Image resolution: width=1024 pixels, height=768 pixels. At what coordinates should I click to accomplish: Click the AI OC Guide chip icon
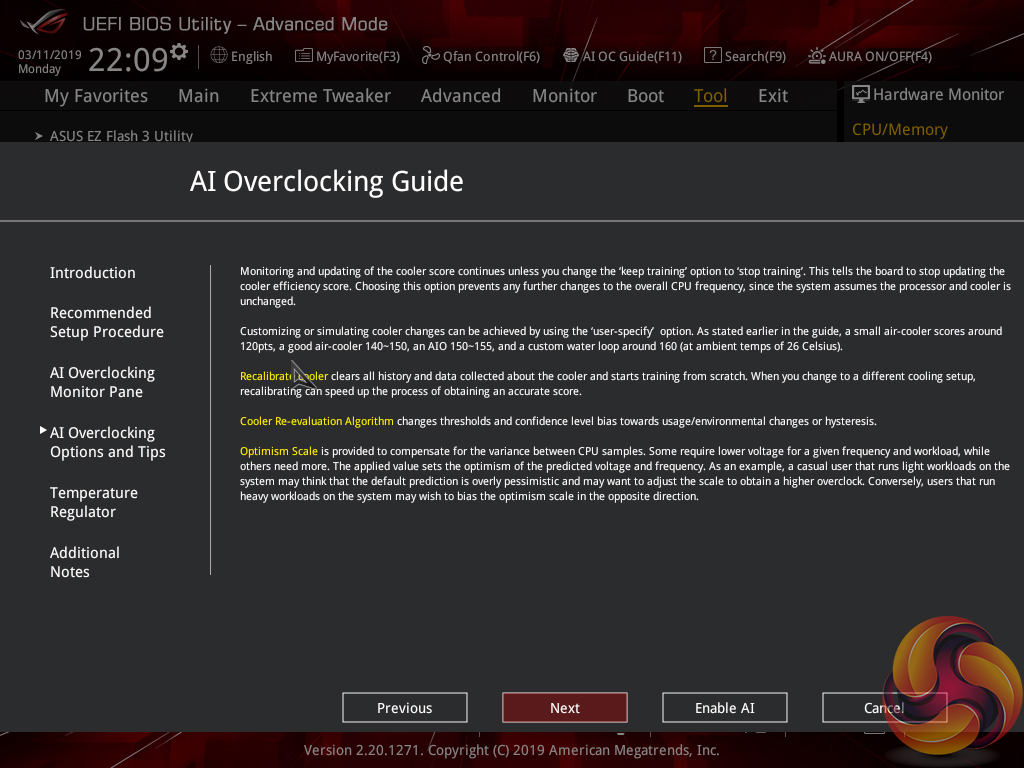point(571,56)
